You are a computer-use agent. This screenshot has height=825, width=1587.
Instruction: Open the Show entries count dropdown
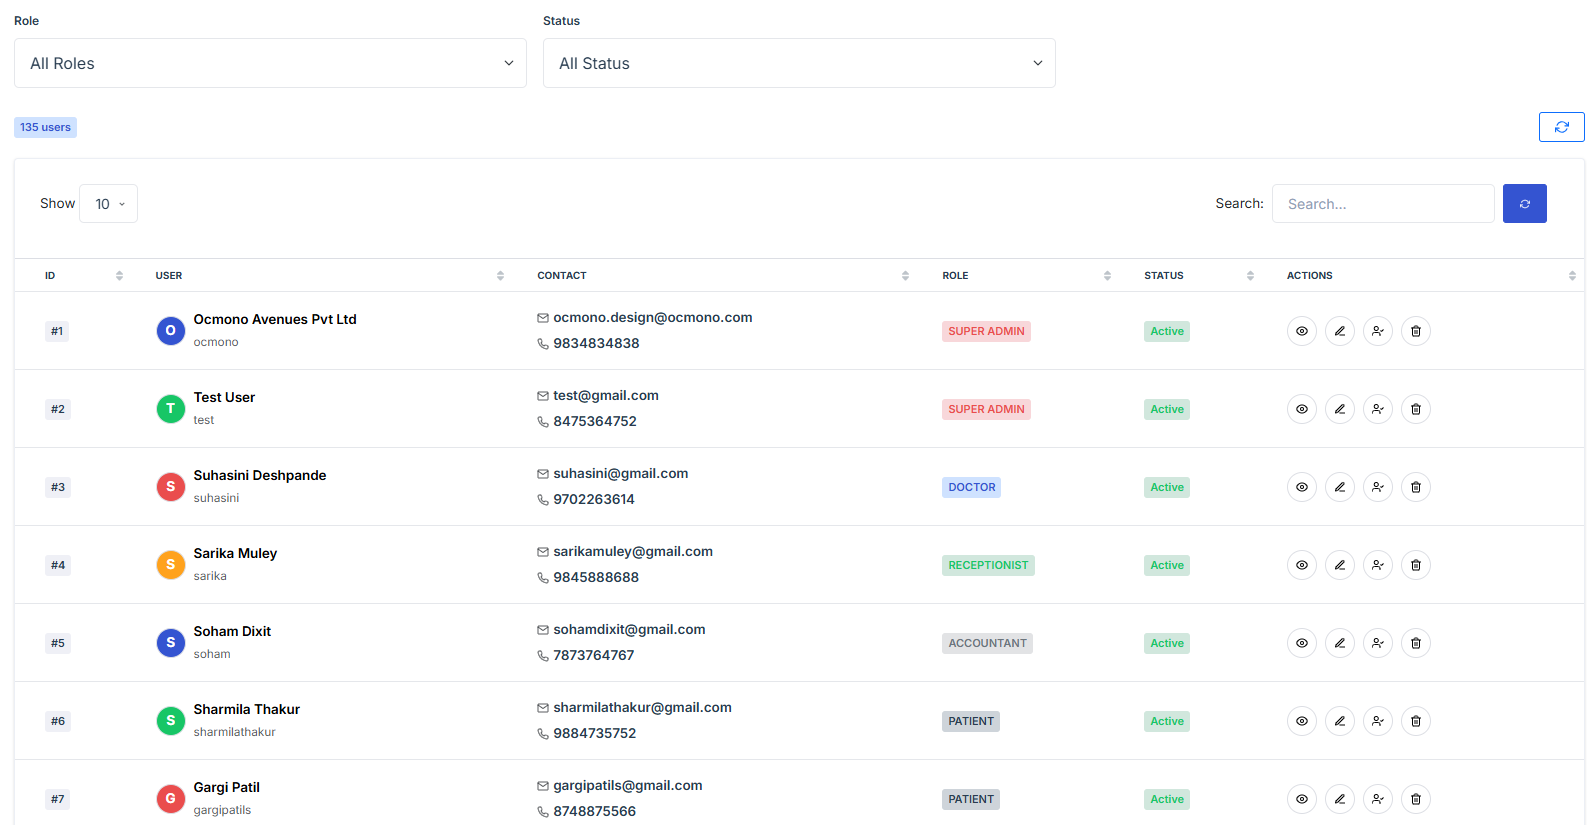tap(109, 204)
